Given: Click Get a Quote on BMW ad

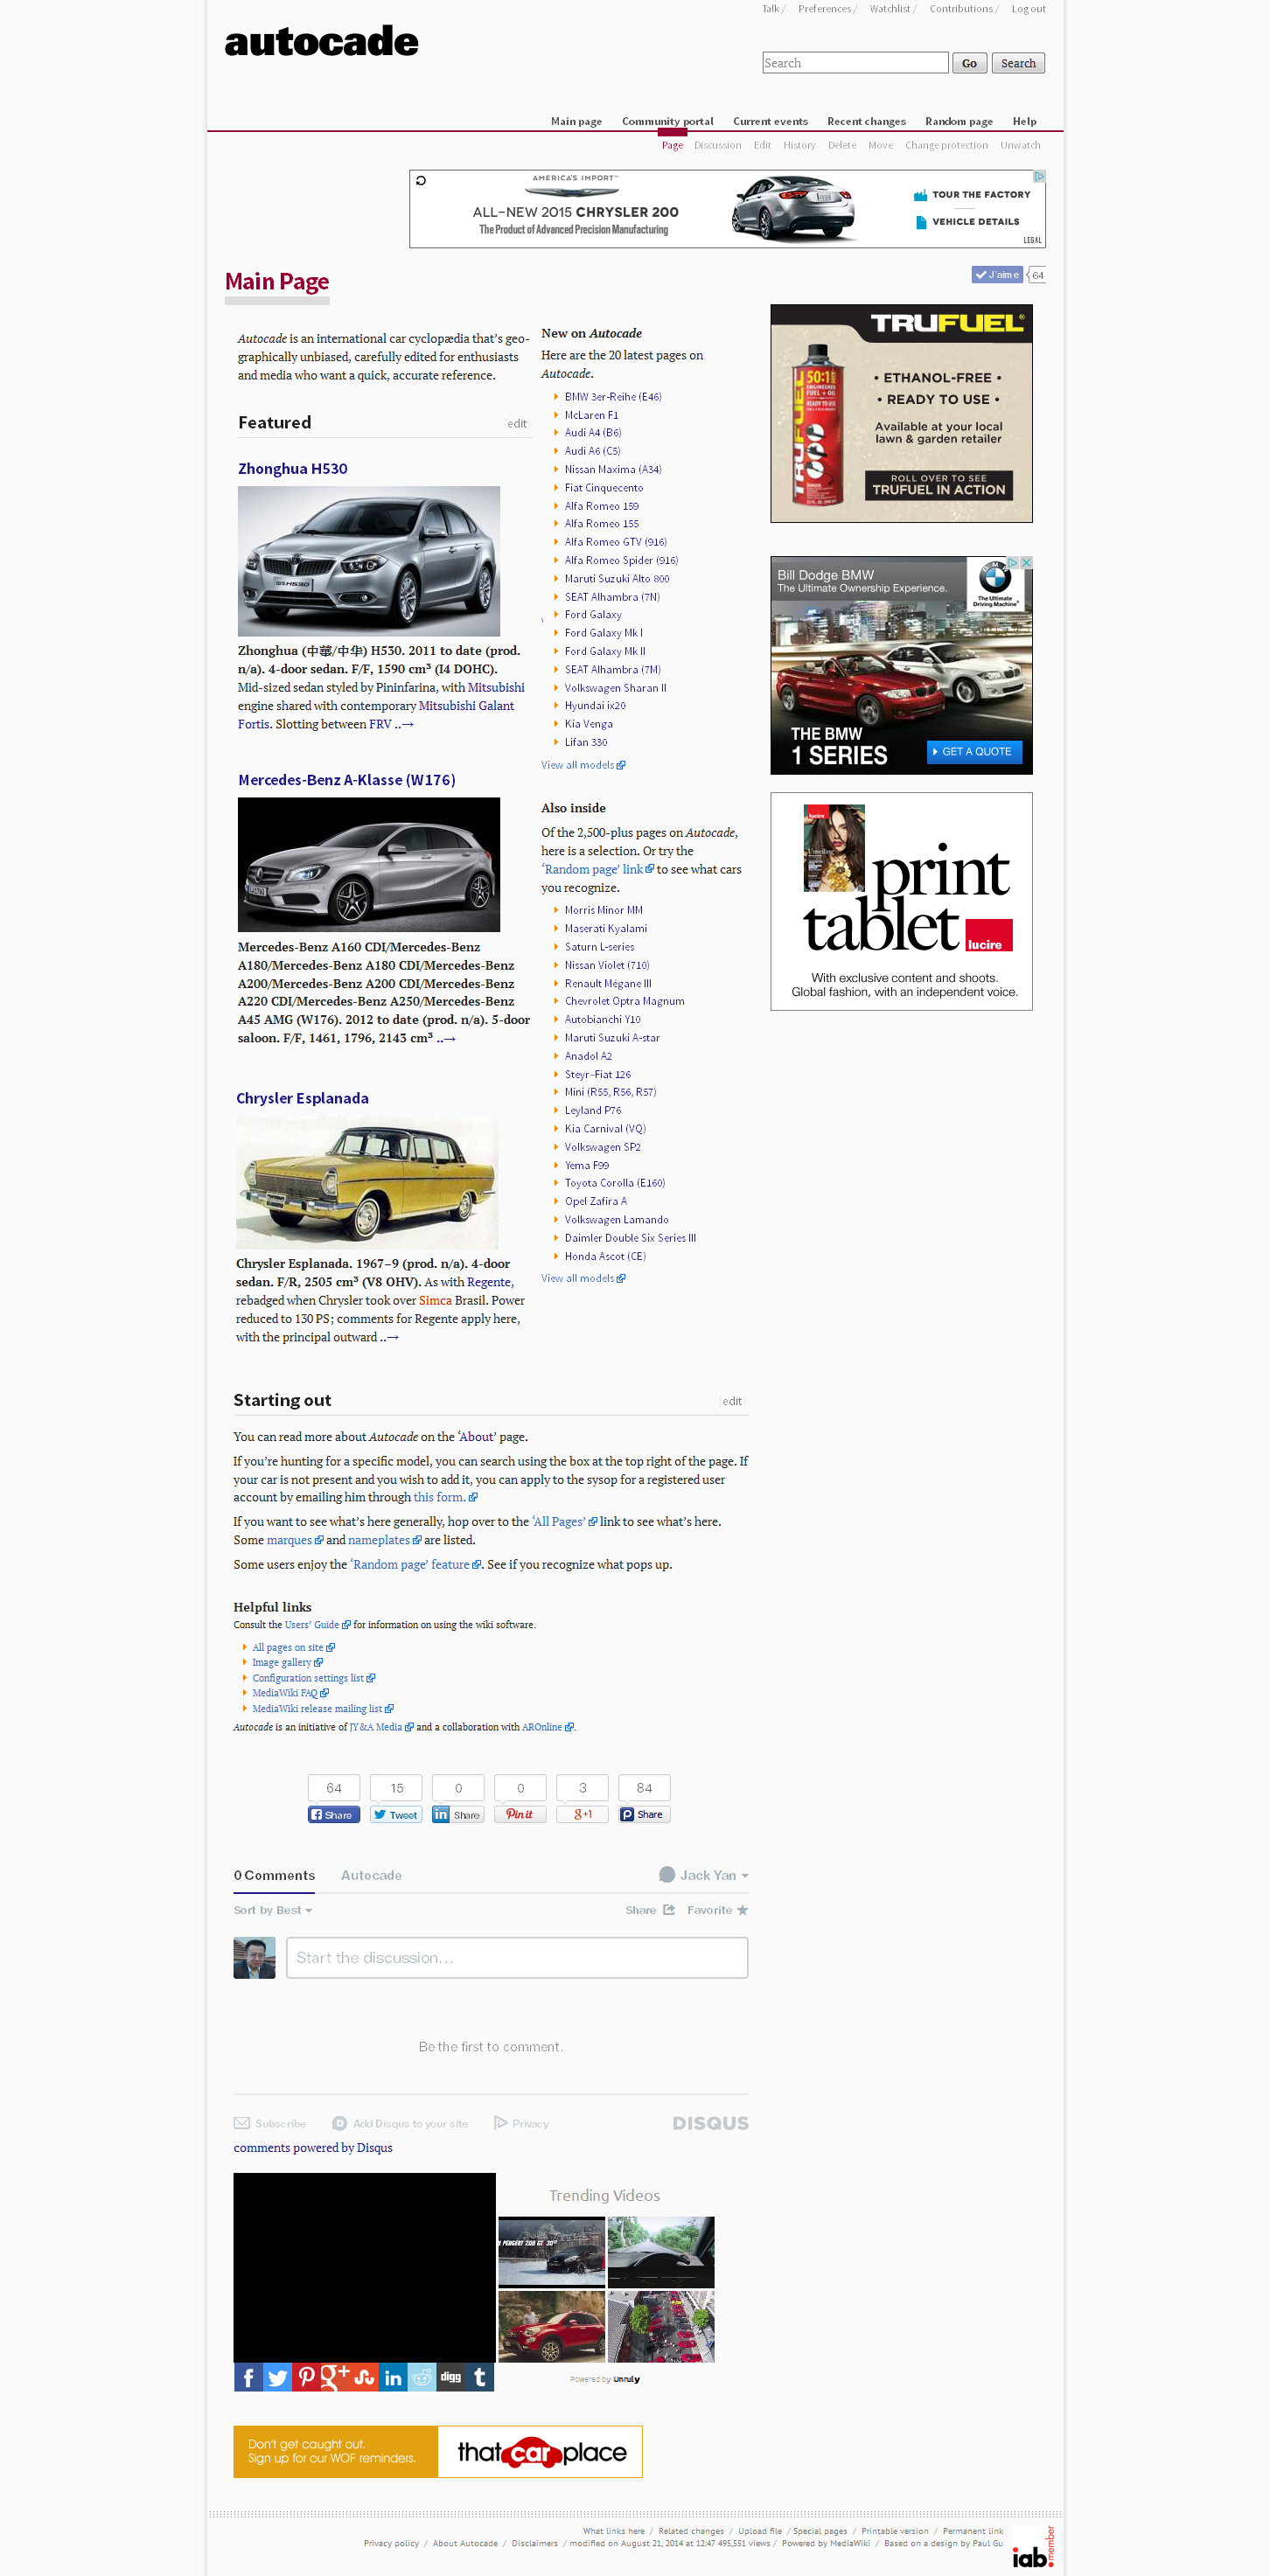Looking at the screenshot, I should (x=974, y=751).
